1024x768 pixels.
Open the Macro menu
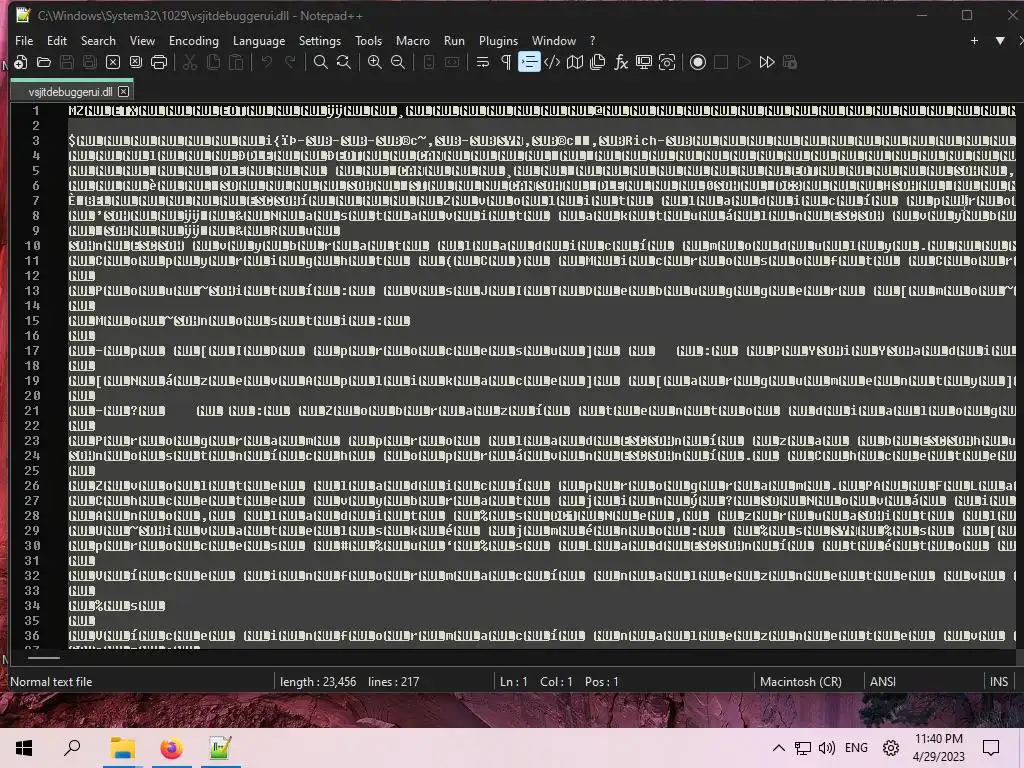413,40
